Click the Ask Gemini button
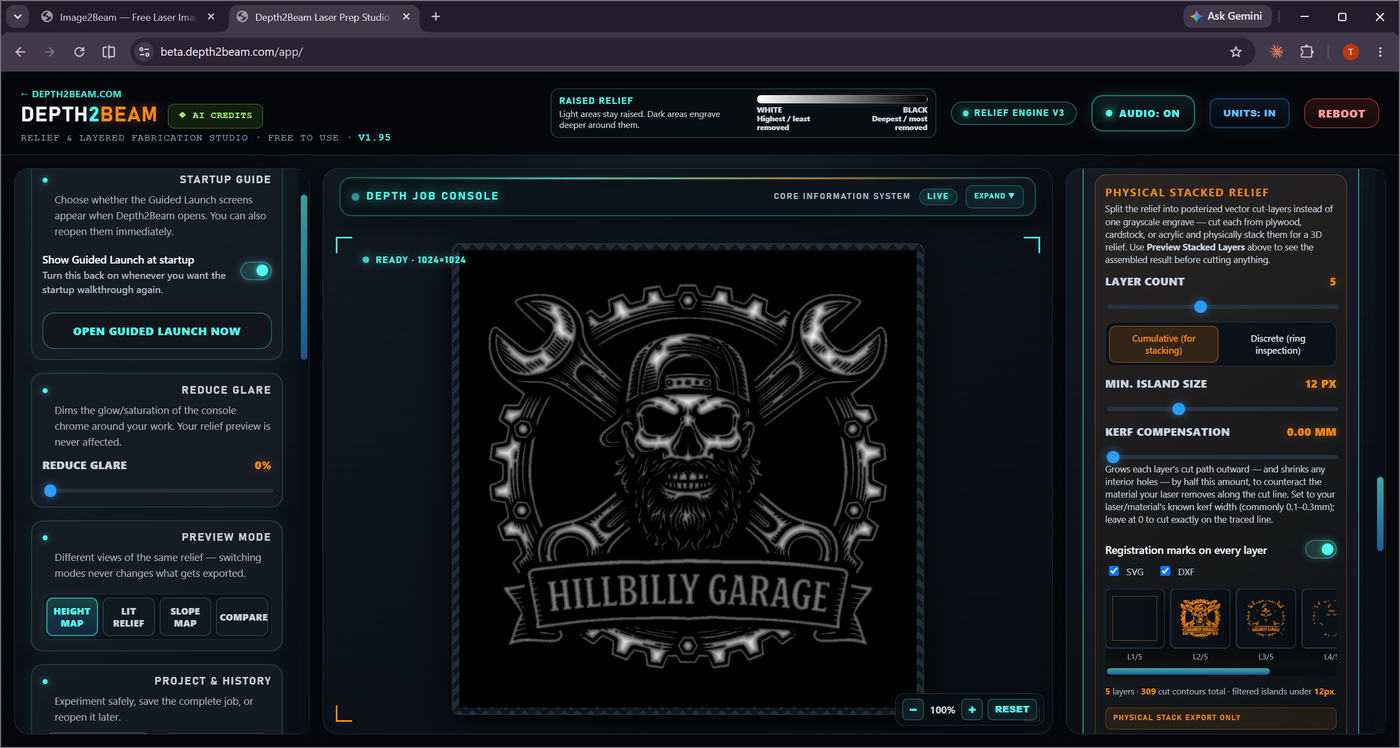1400x748 pixels. point(1228,16)
